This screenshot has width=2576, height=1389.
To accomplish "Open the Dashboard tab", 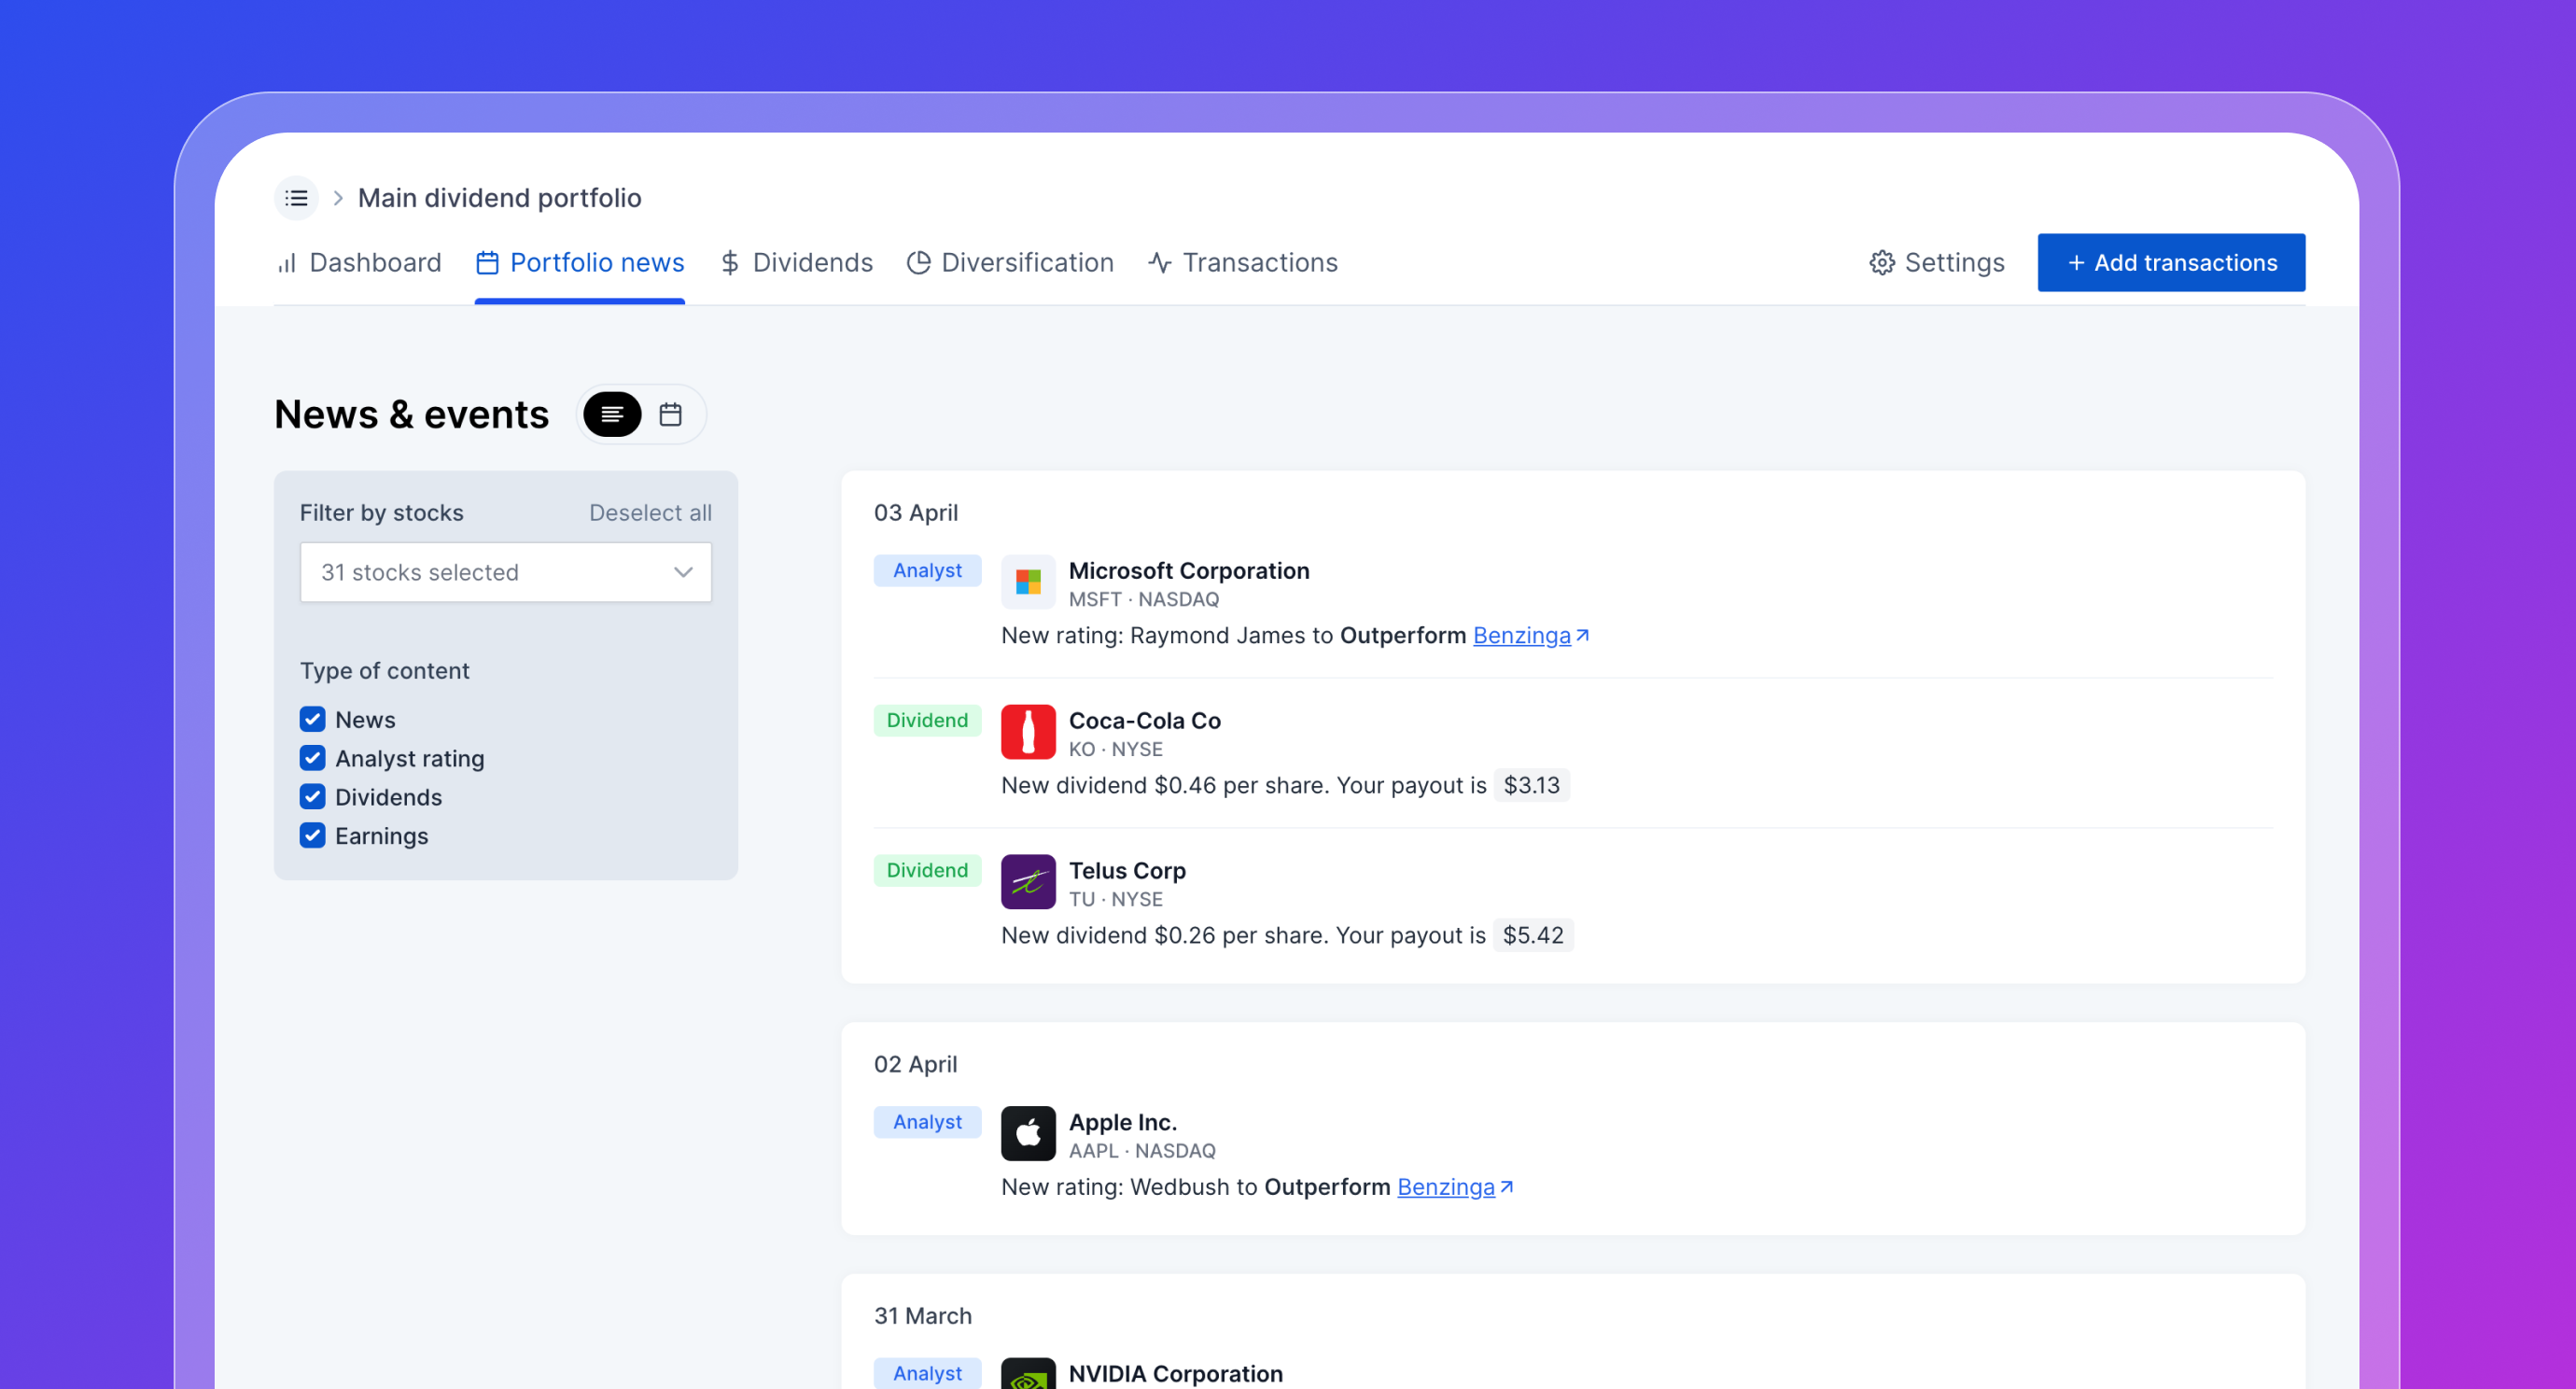I will (359, 263).
